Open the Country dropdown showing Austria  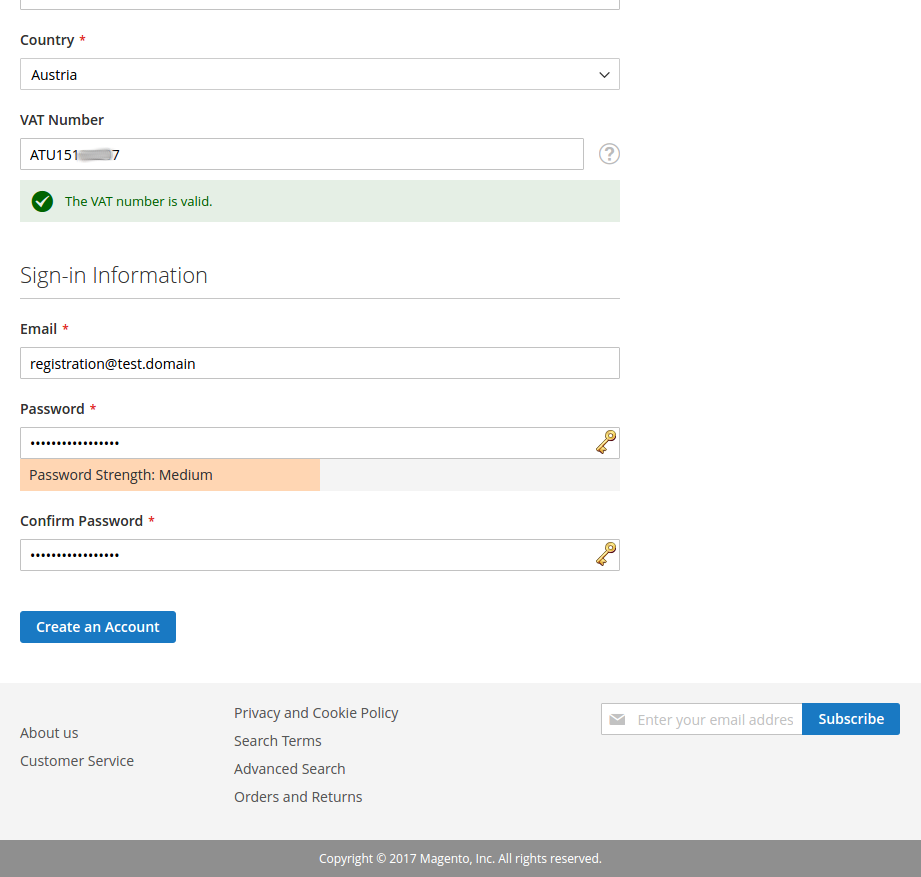(x=320, y=75)
